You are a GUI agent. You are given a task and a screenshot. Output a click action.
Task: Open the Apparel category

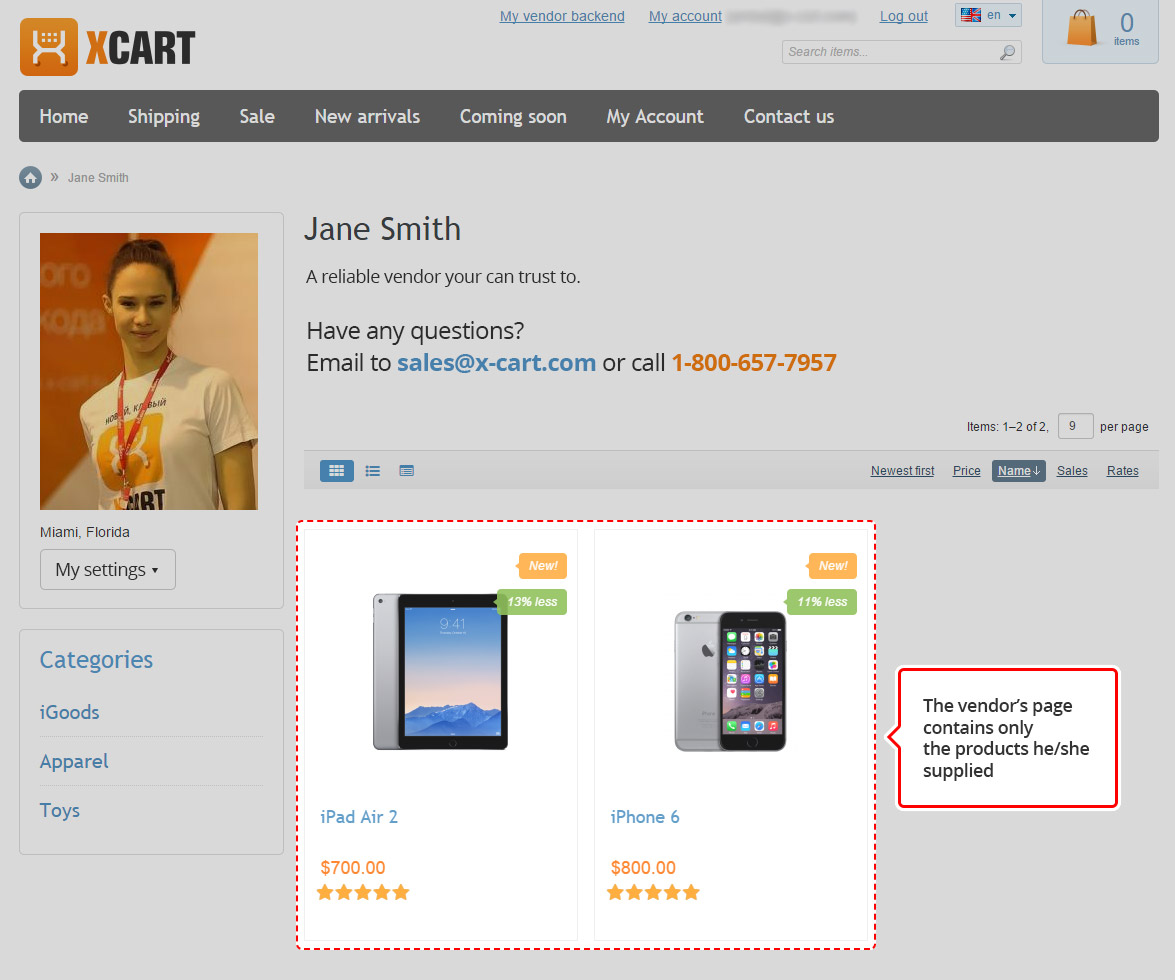tap(73, 761)
